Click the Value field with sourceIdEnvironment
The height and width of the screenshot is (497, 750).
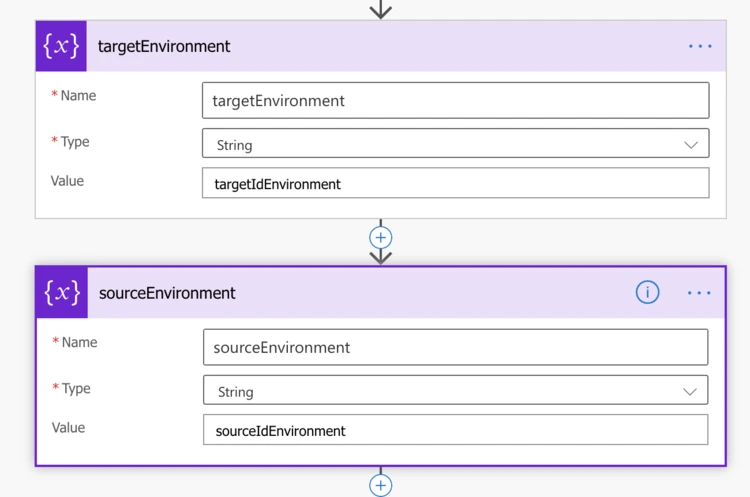[455, 431]
